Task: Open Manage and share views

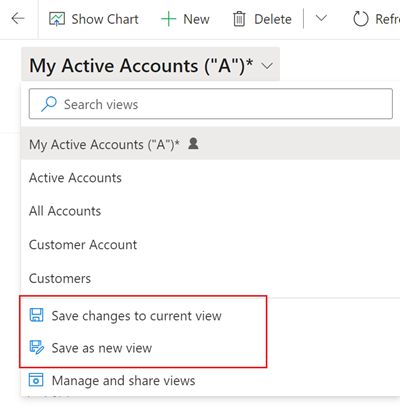Action: [x=123, y=380]
